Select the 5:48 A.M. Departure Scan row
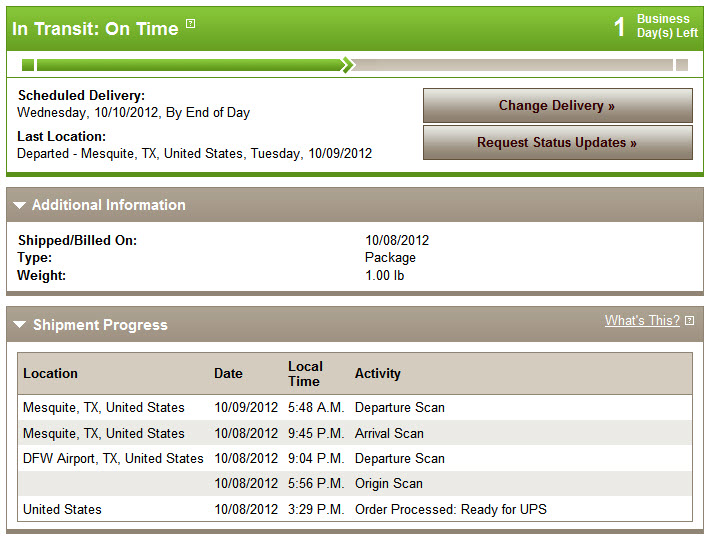The image size is (714, 542). pos(355,407)
